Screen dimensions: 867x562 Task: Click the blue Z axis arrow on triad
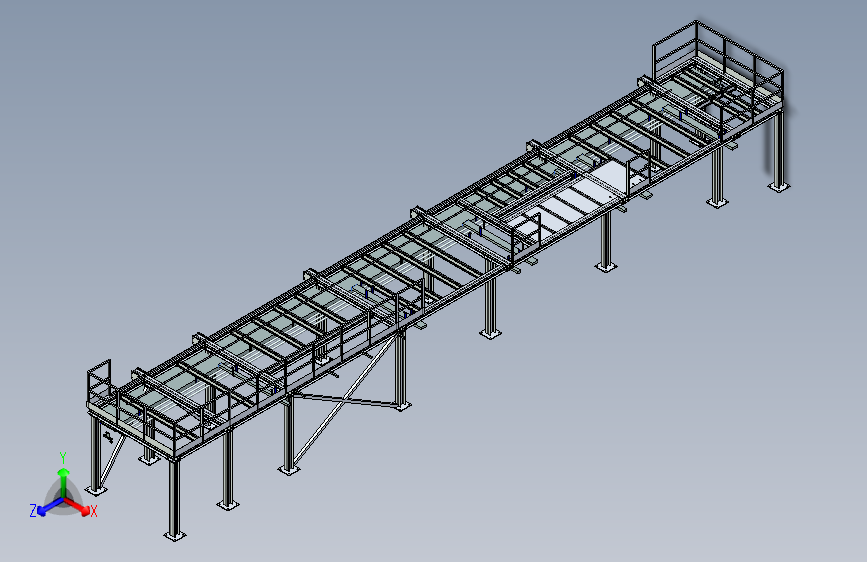click(x=51, y=507)
